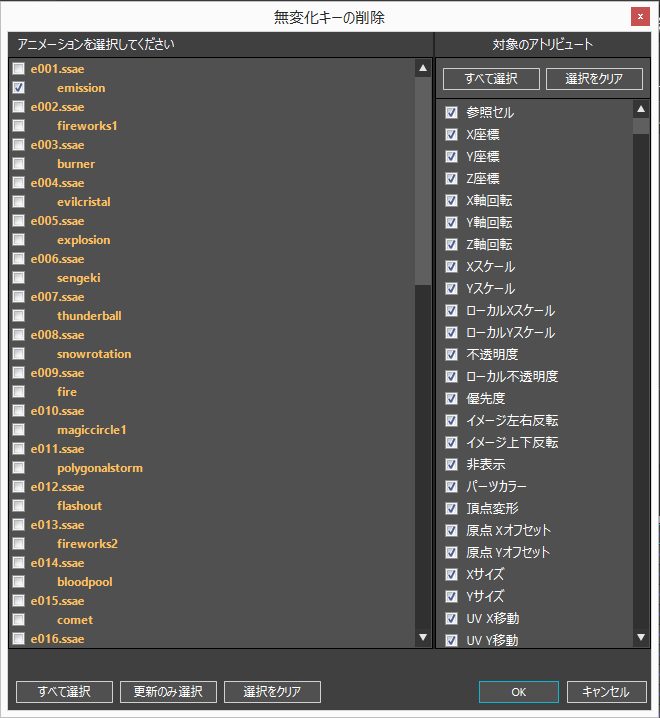
Task: Uncheck 原点 Xオフセット attribute
Action: tap(452, 530)
